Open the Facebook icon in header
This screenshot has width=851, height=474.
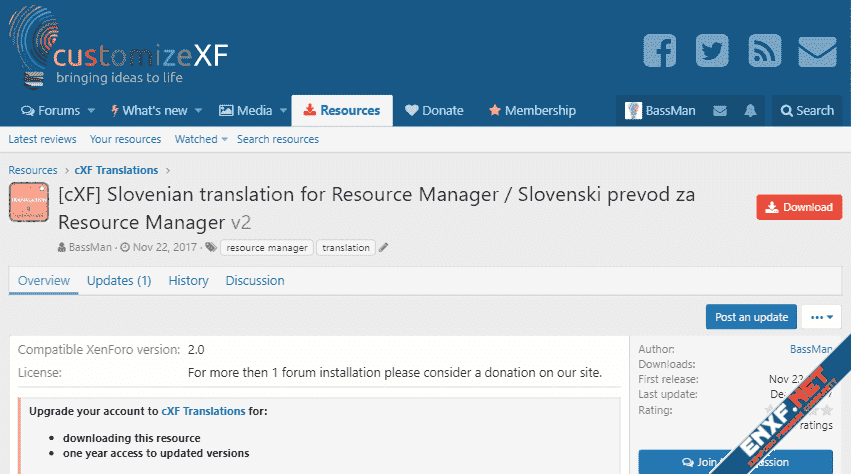(660, 51)
